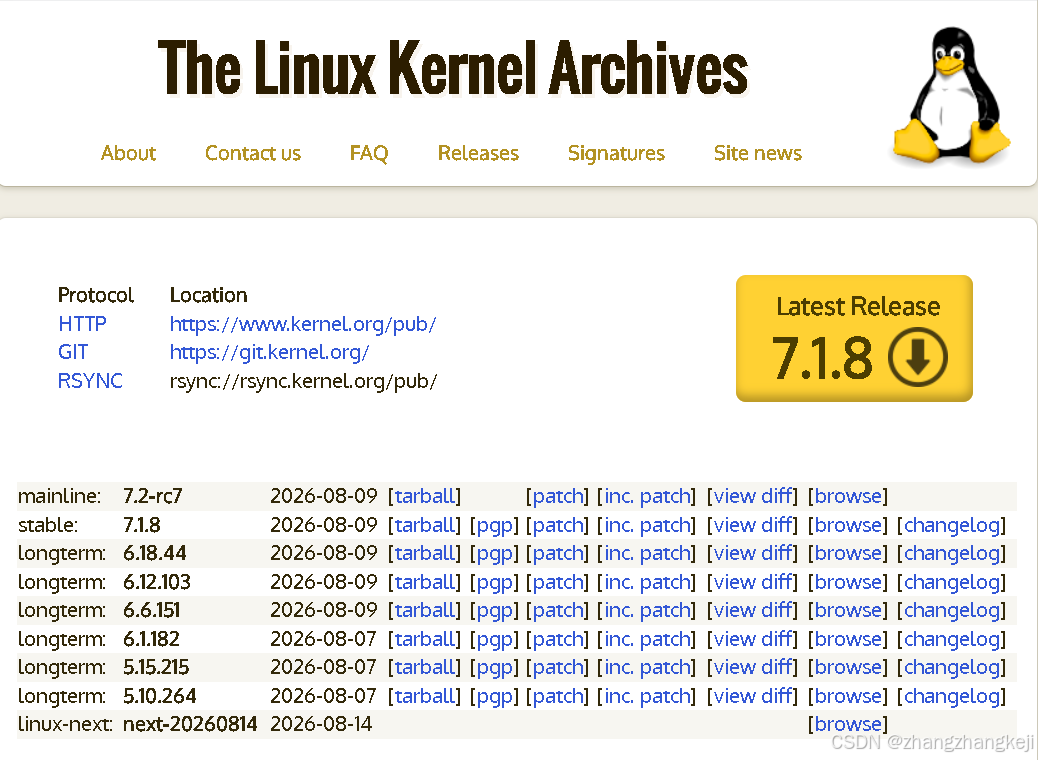This screenshot has width=1038, height=760.
Task: Select version text next-20260814
Action: pyautogui.click(x=190, y=724)
